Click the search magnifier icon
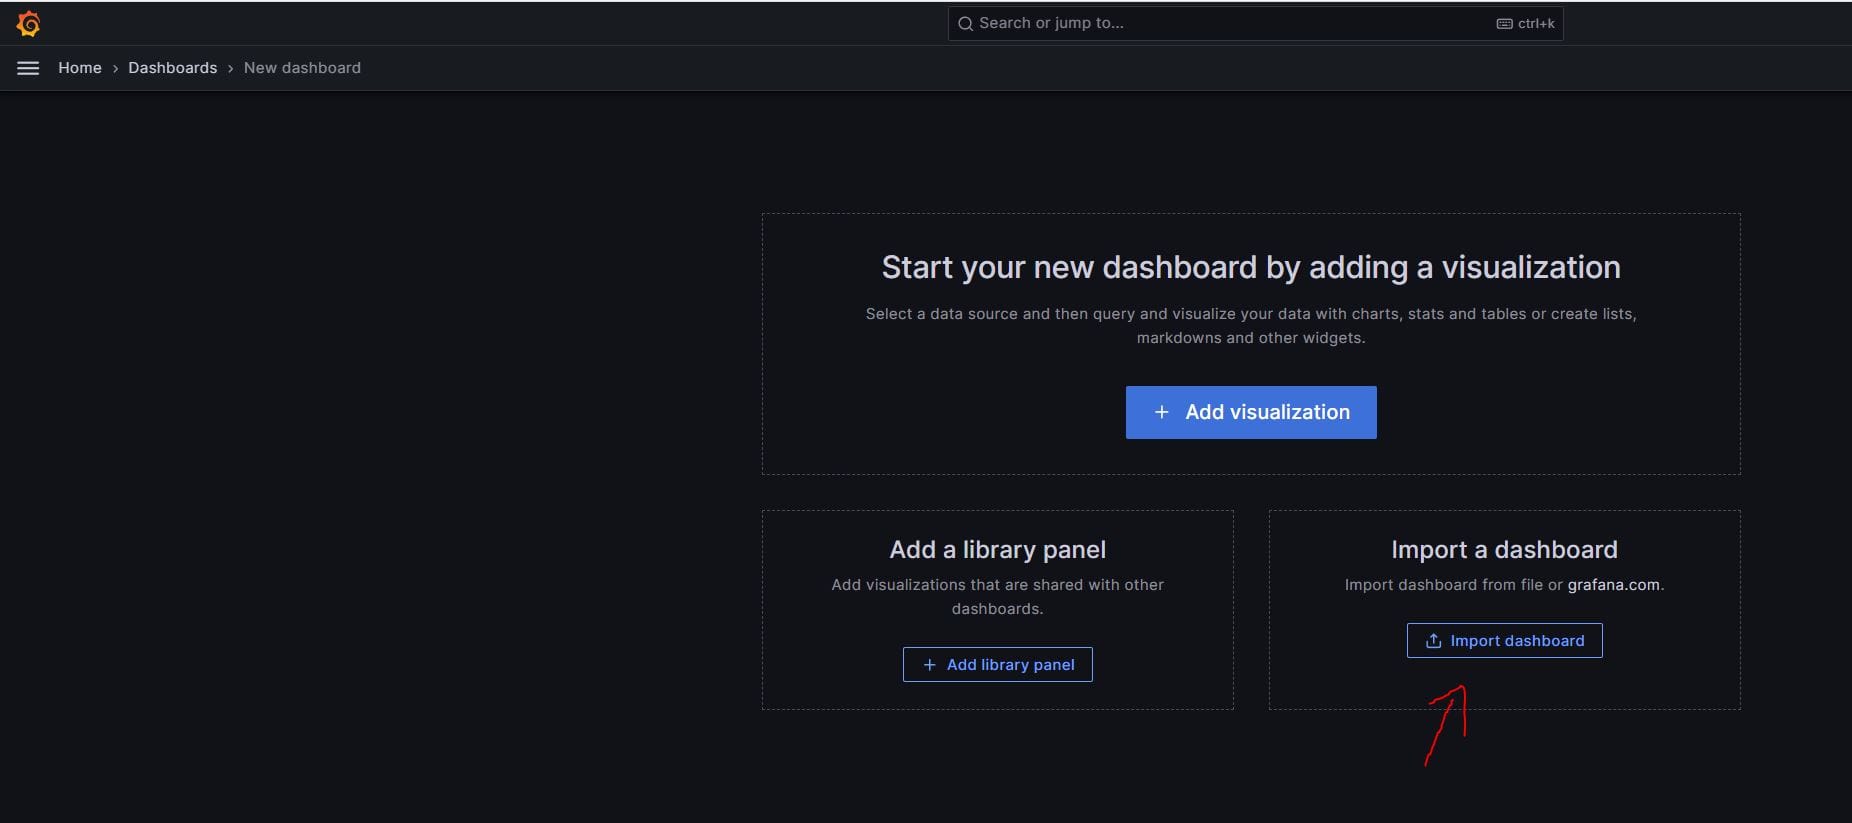Screen dimensions: 1852x823 [x=965, y=24]
